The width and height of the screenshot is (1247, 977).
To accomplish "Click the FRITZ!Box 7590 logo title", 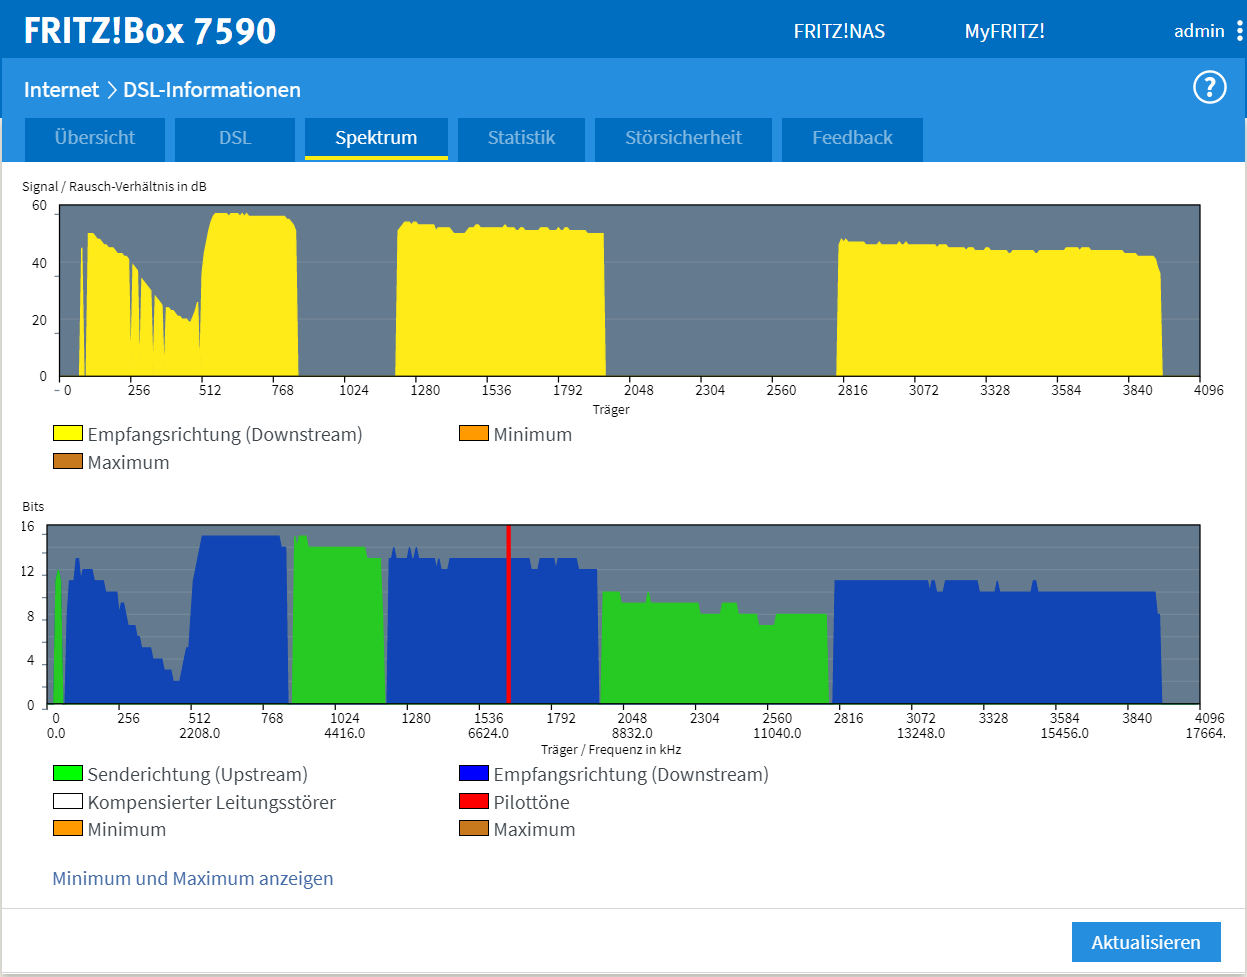I will [150, 31].
